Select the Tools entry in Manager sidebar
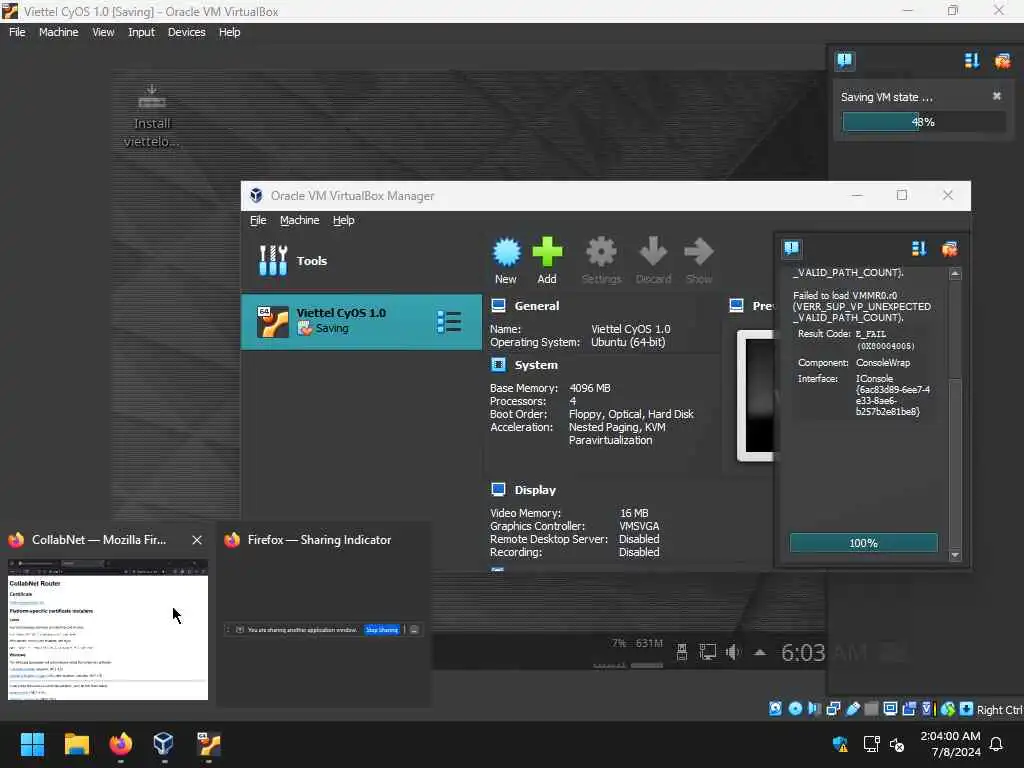Screen dimensions: 1024x768 [361, 261]
